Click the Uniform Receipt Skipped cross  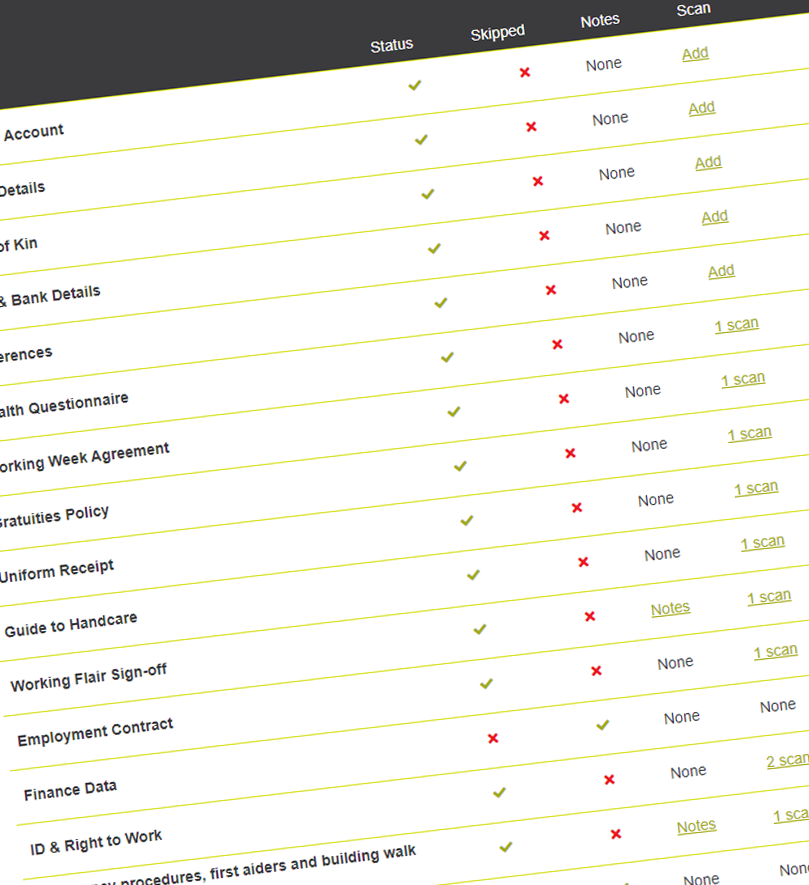(577, 508)
